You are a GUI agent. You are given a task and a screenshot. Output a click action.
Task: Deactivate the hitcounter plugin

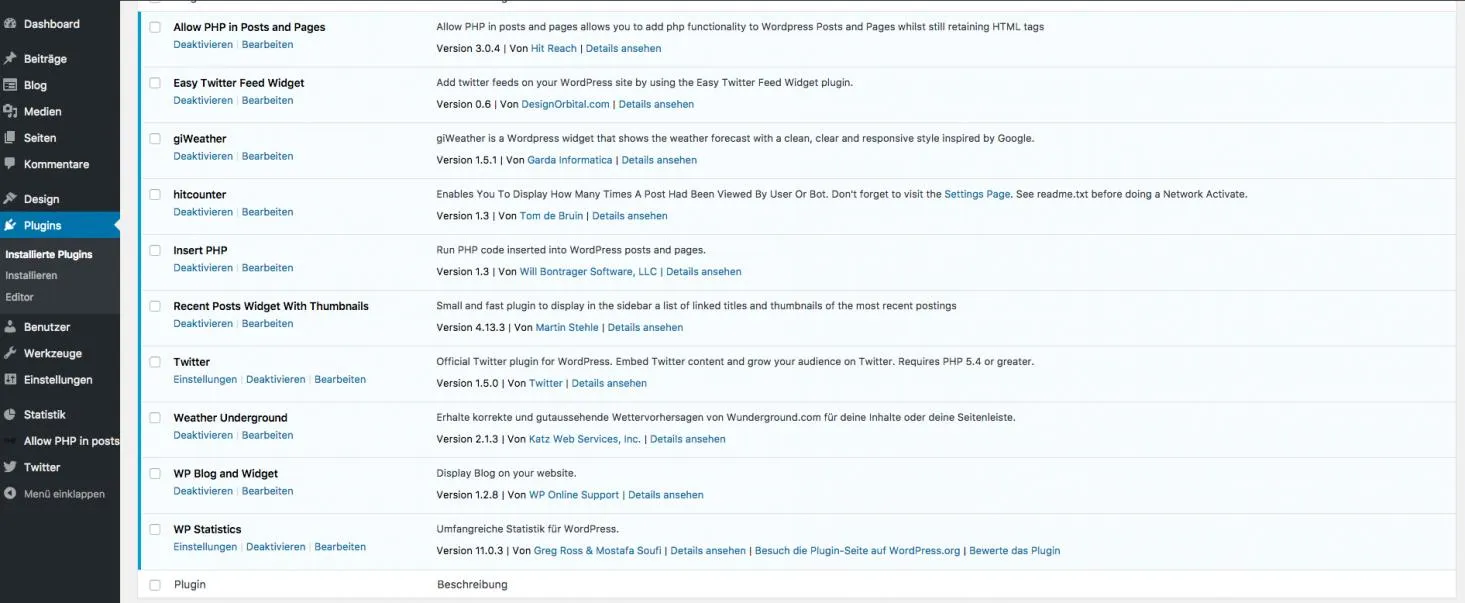(x=203, y=212)
